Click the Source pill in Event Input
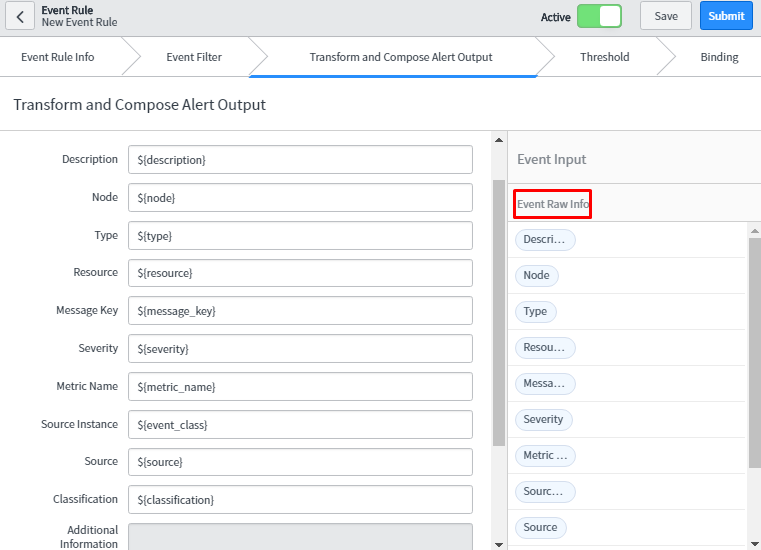761x550 pixels. tap(540, 527)
